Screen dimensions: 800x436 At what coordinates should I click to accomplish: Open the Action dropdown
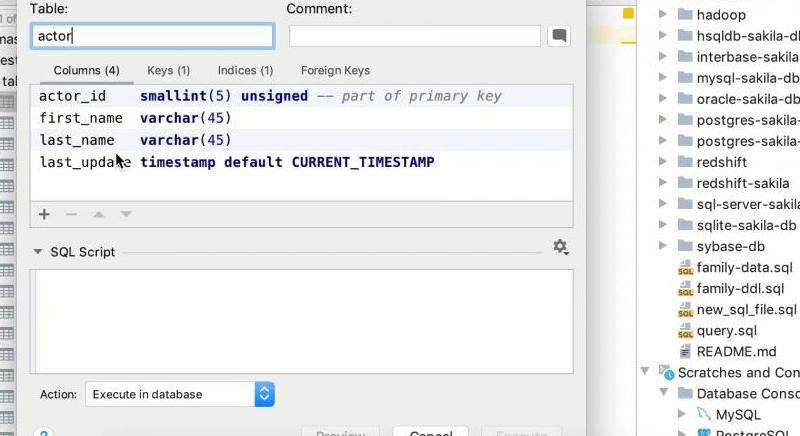[180, 394]
